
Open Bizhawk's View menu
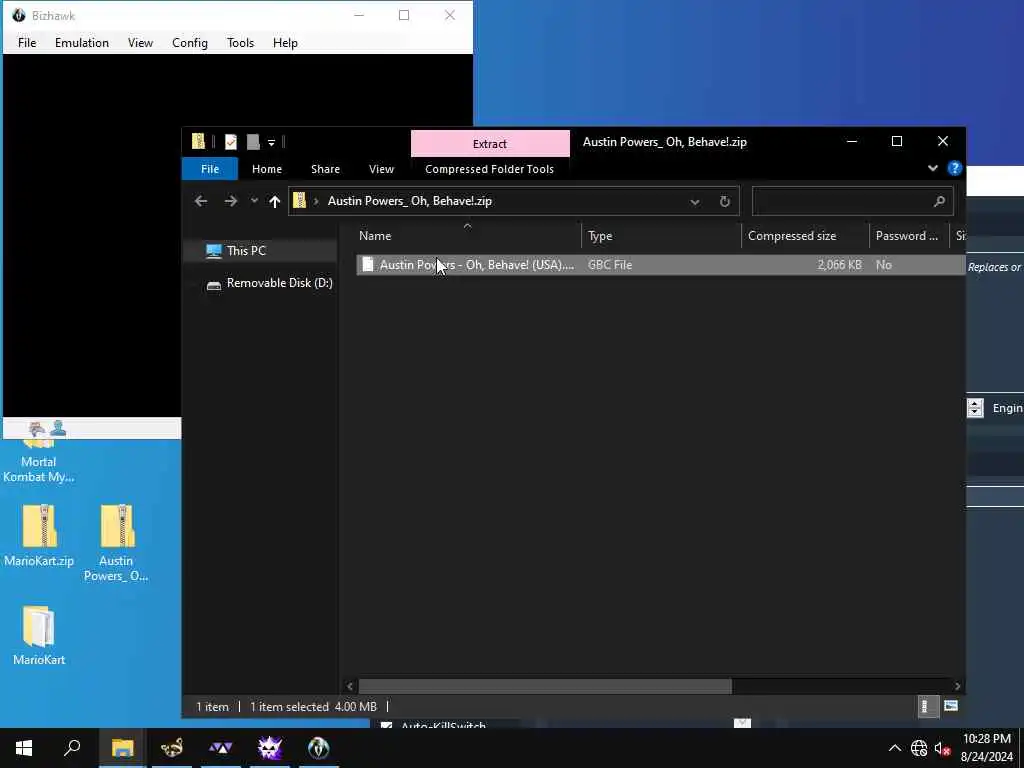140,42
